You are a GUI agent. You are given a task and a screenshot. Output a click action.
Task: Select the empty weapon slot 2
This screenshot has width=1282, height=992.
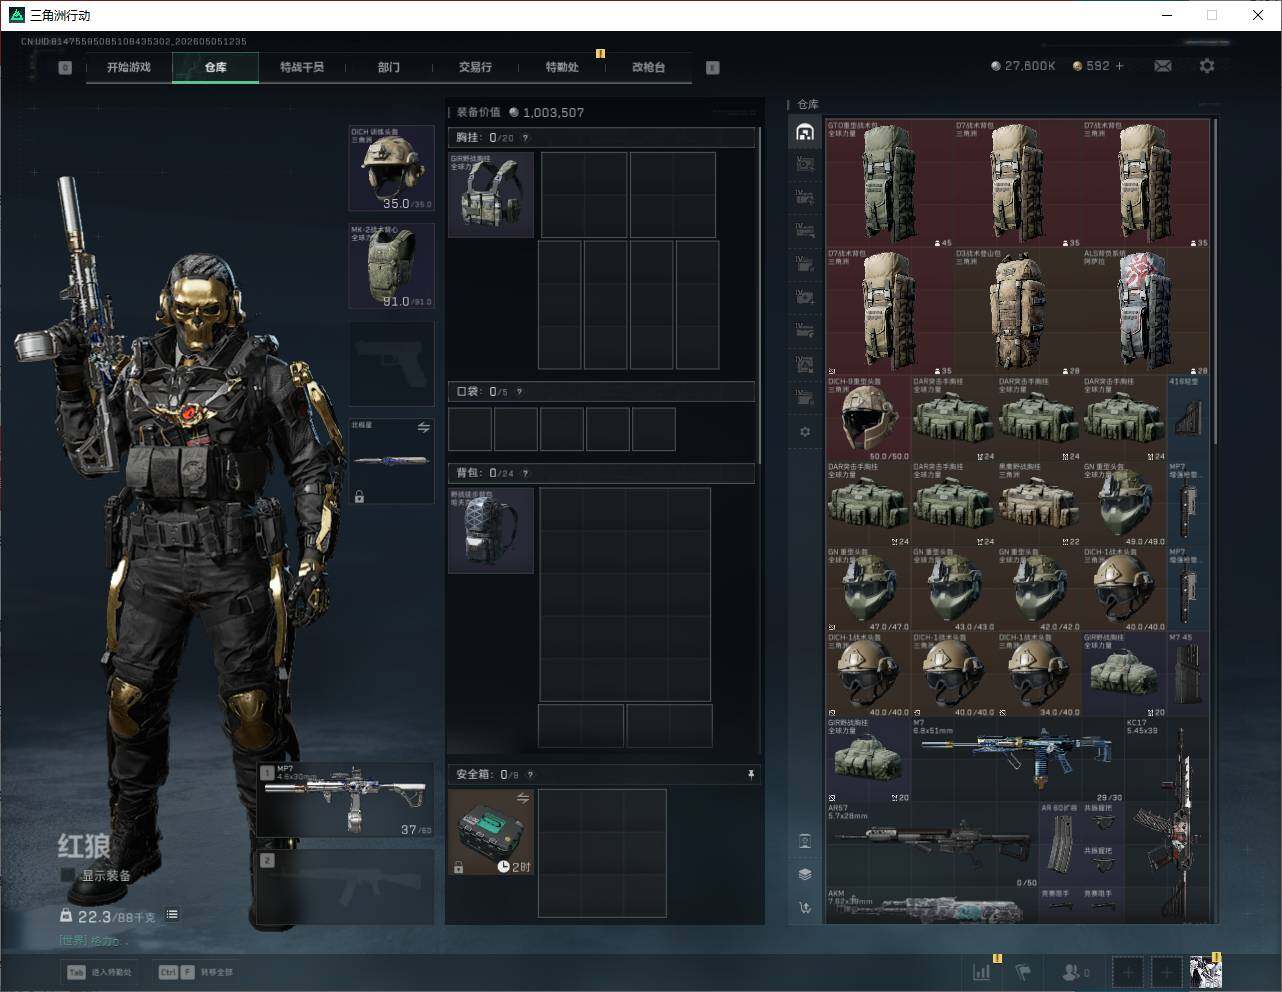(x=346, y=887)
